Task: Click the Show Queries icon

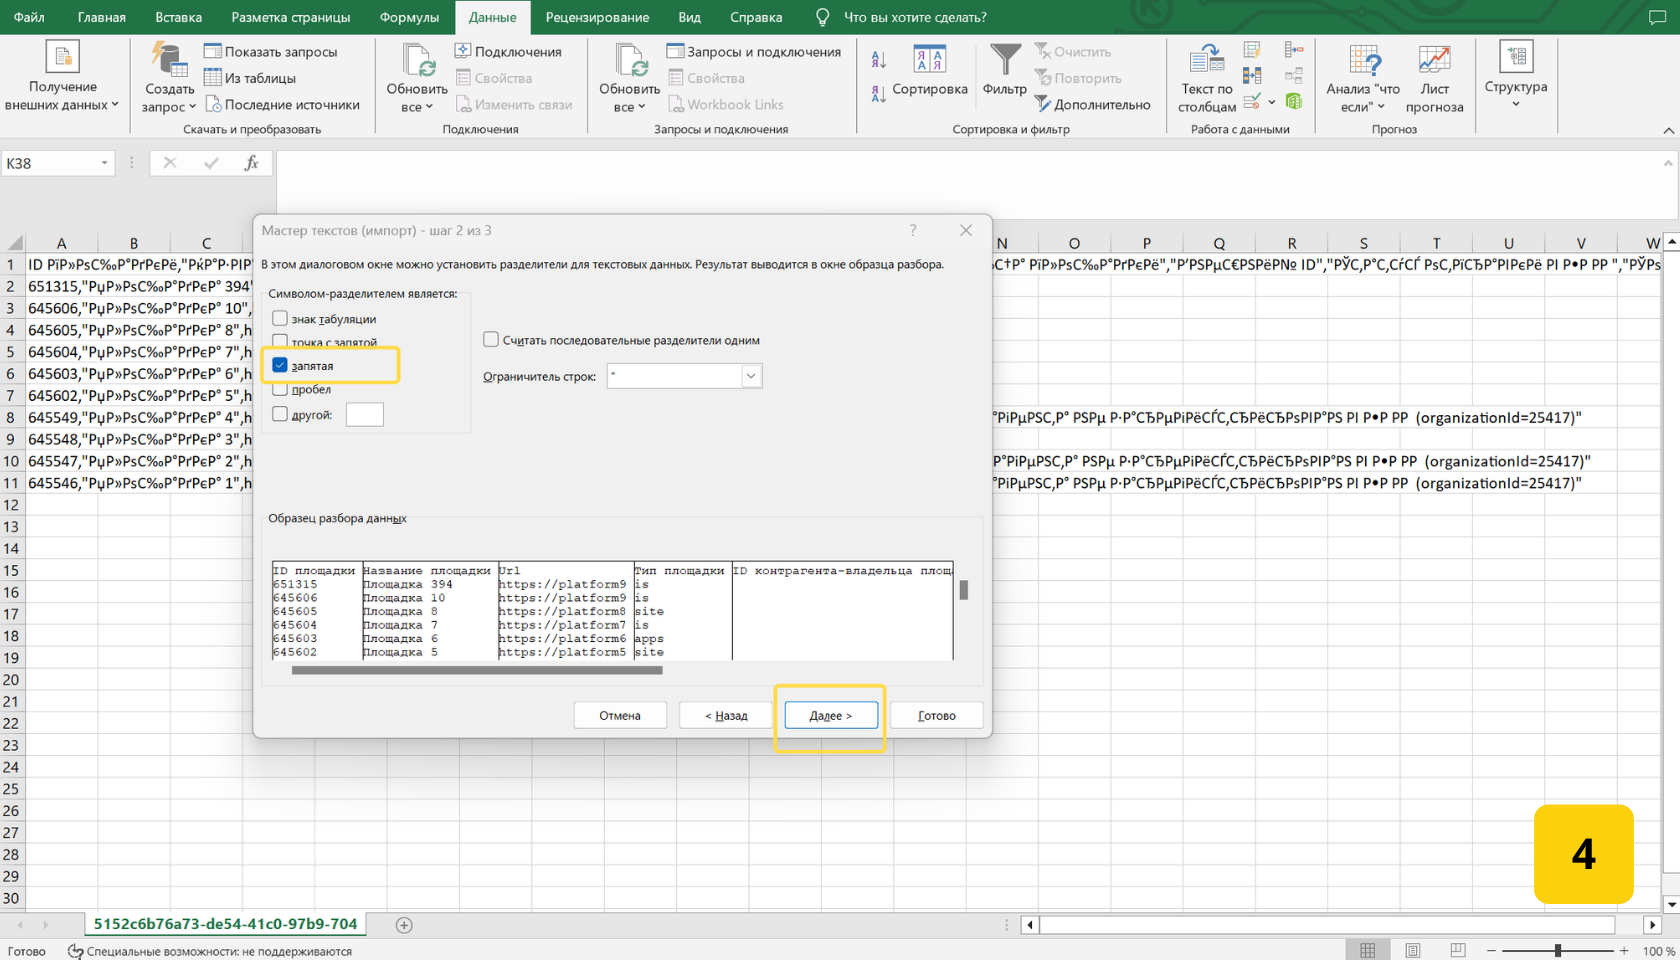Action: [x=213, y=51]
